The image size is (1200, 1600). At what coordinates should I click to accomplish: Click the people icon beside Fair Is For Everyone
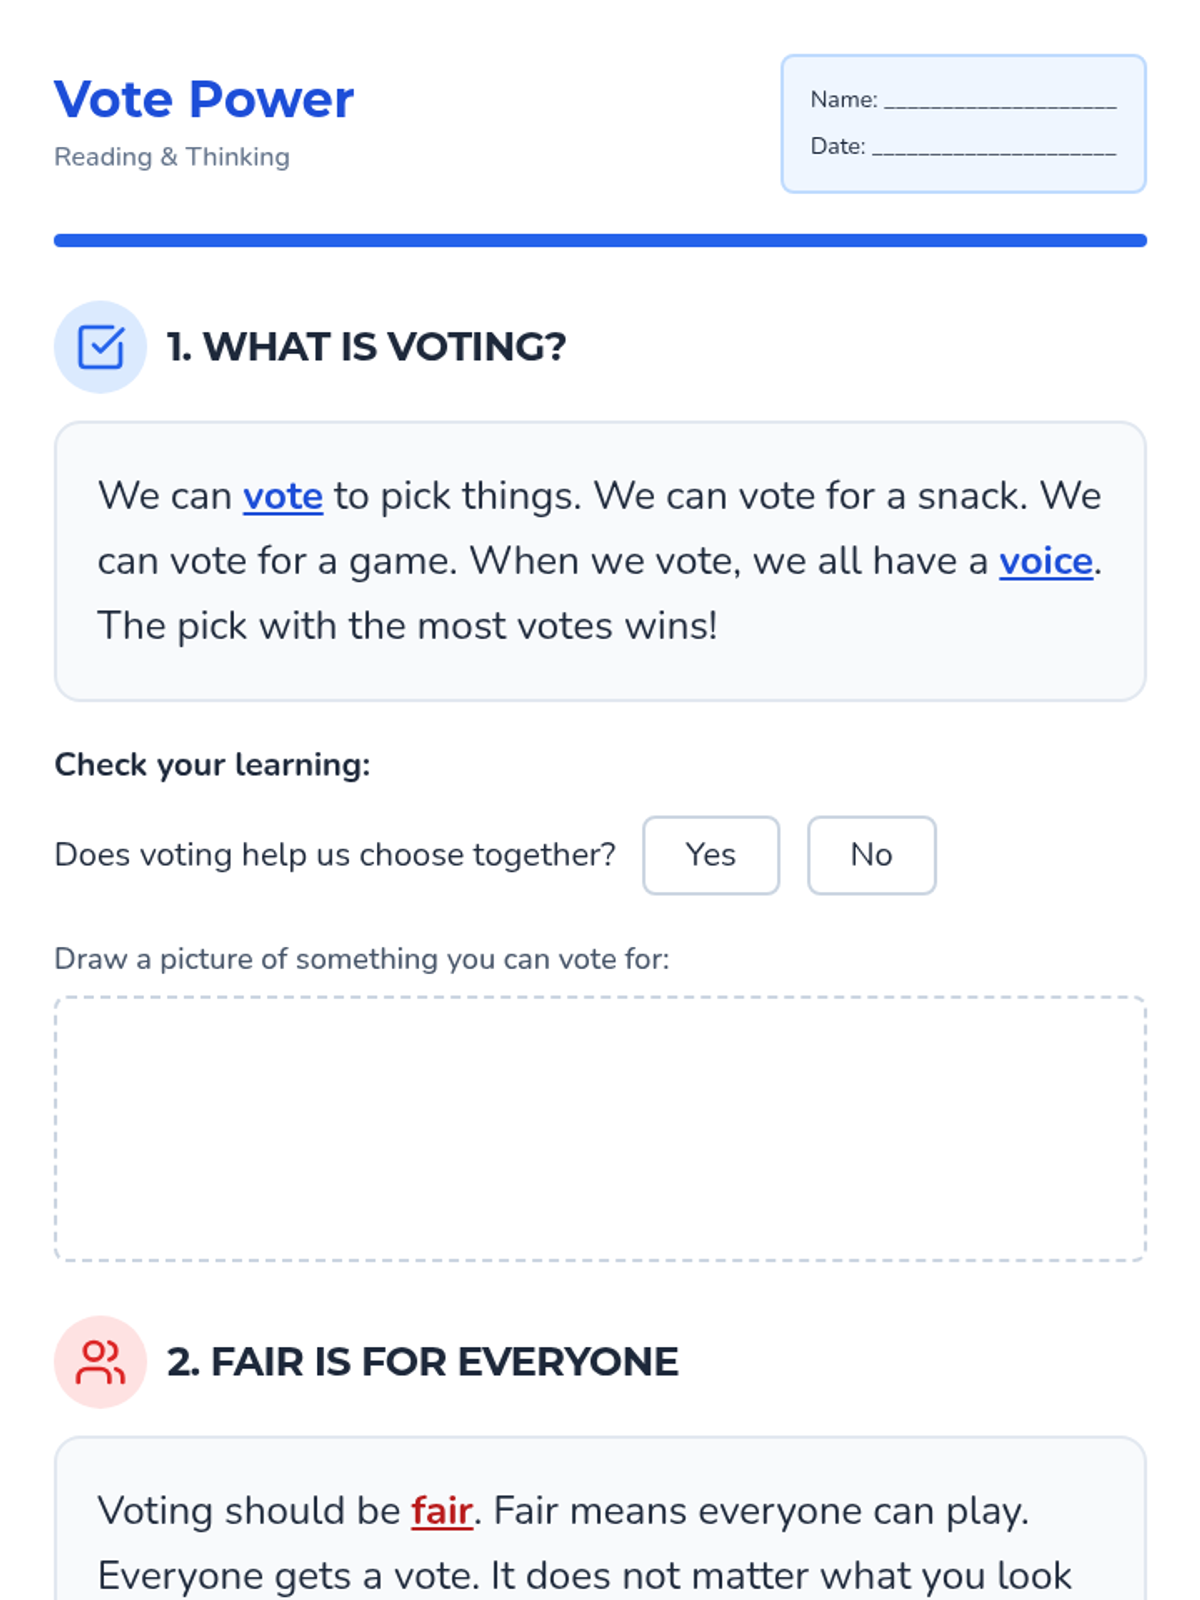point(100,1362)
